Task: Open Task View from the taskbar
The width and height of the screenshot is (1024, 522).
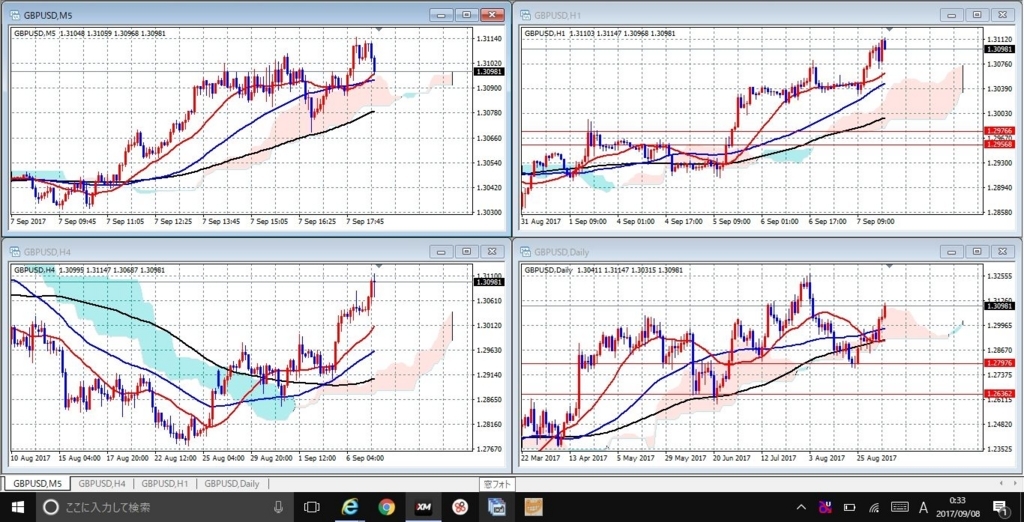Action: pyautogui.click(x=312, y=507)
